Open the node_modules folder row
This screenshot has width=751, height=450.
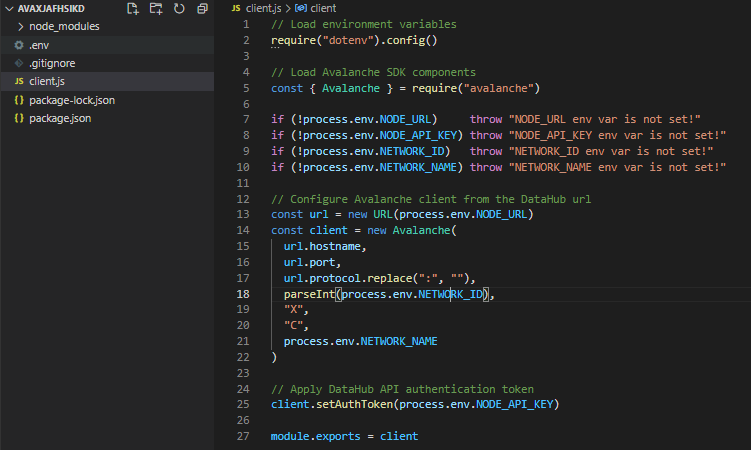click(x=107, y=26)
